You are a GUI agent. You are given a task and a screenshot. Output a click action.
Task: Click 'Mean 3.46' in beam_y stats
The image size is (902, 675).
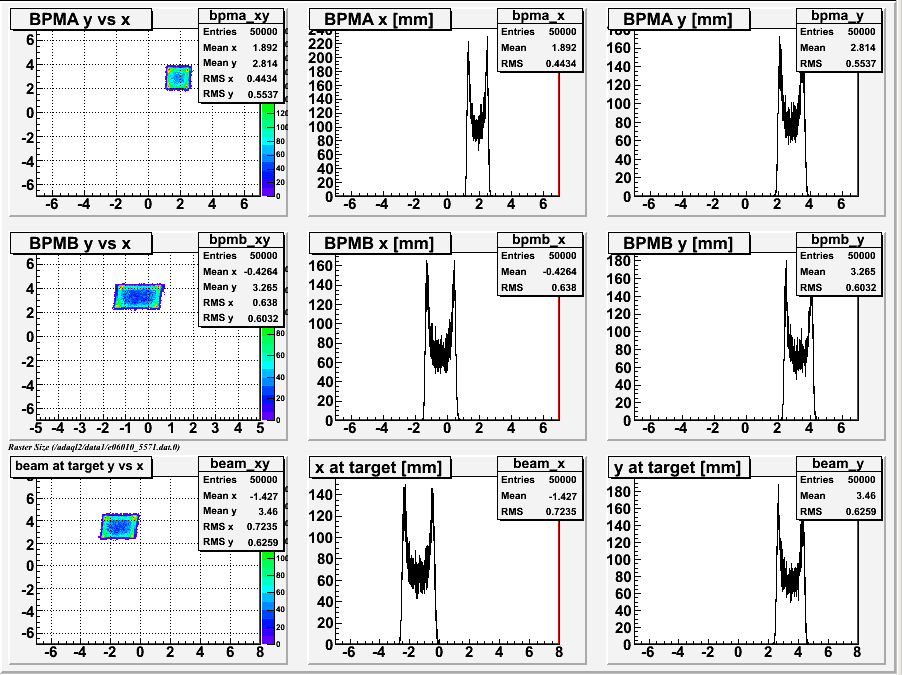(x=839, y=496)
